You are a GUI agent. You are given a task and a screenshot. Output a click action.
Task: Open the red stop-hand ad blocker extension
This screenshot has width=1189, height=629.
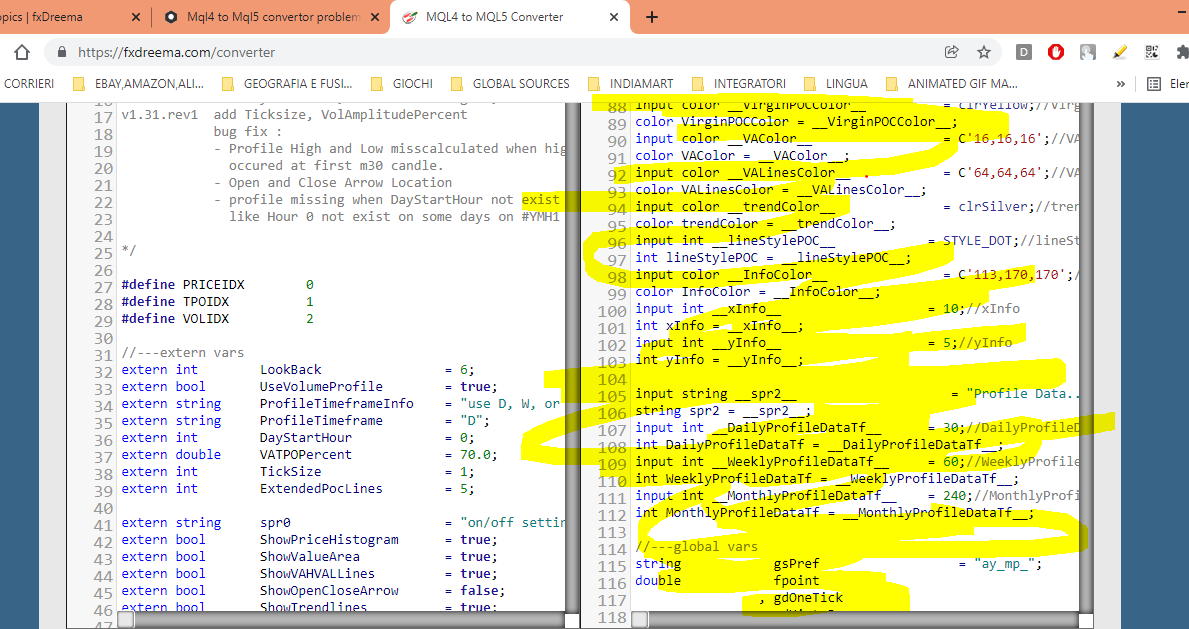tap(1056, 52)
